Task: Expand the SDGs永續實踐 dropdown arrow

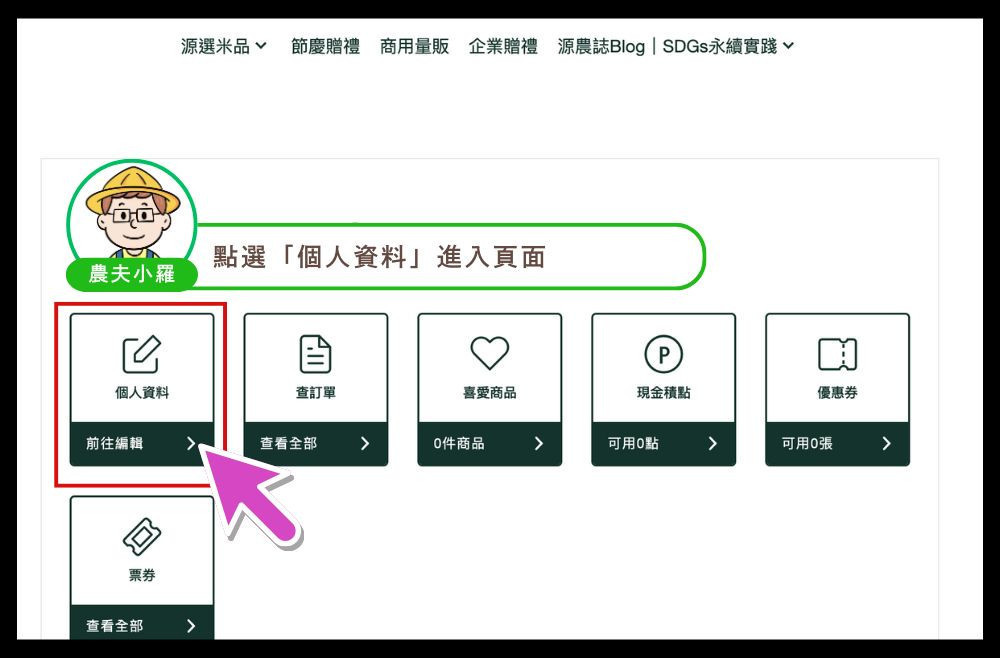Action: 788,46
